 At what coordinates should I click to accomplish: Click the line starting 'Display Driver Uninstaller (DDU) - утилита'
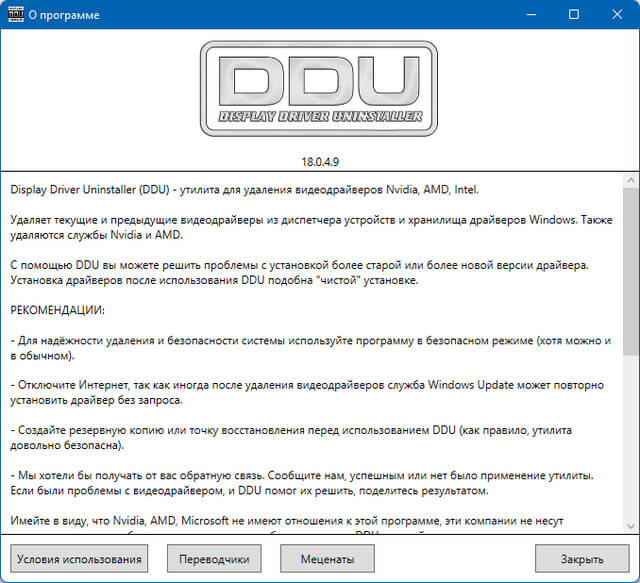244,190
